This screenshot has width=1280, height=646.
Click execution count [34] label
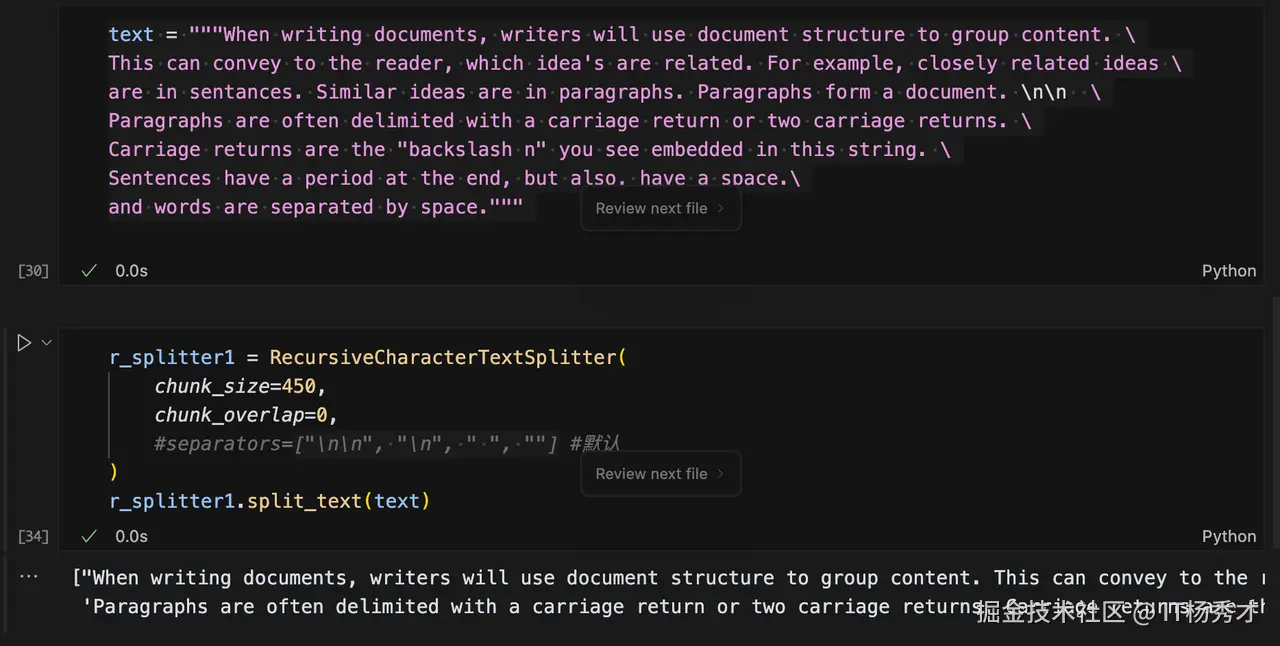[x=33, y=536]
